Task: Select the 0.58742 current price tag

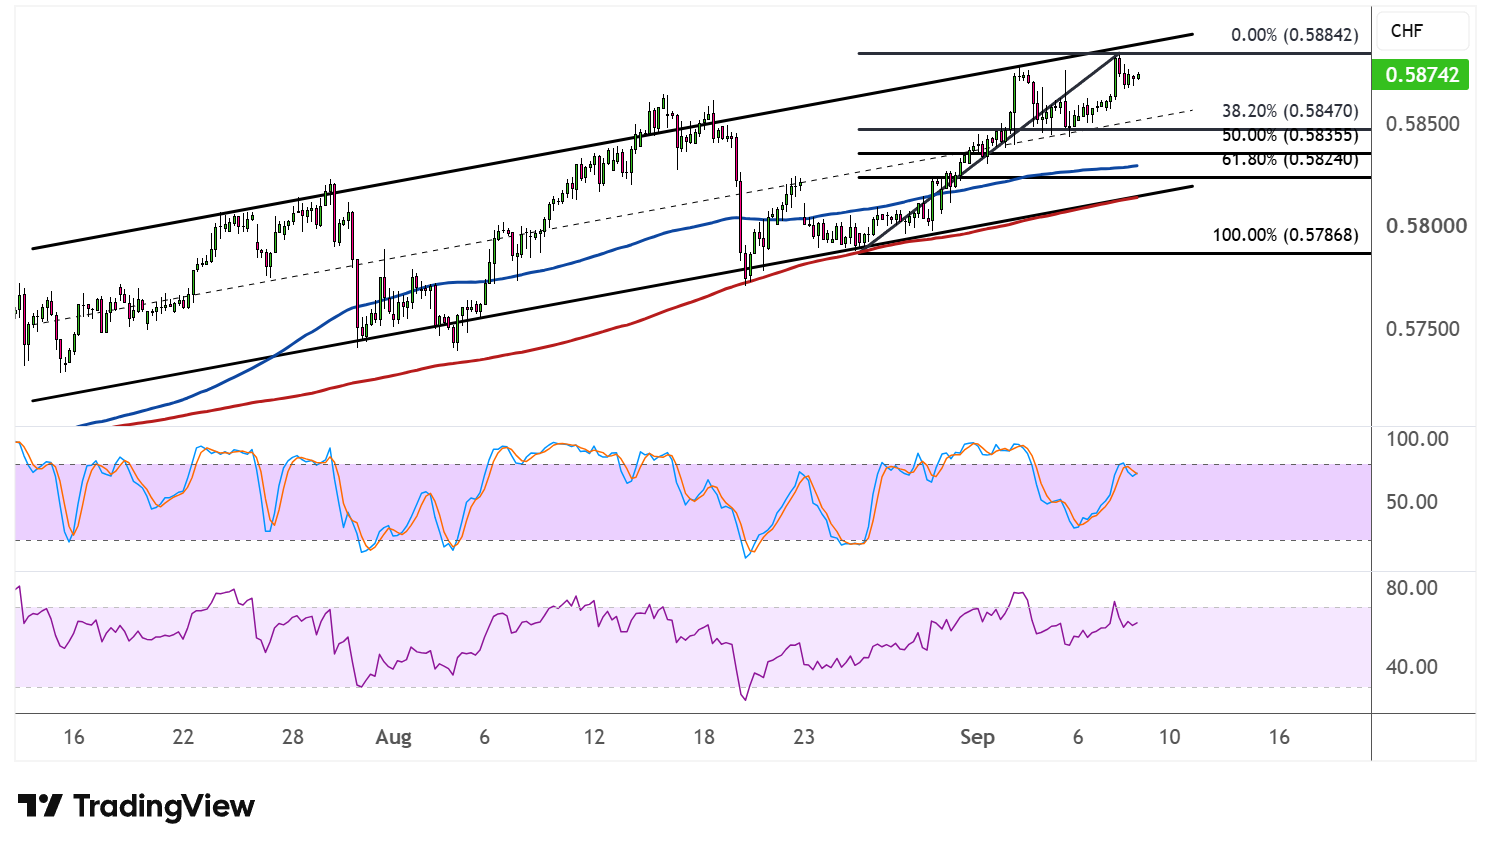Action: [1422, 75]
